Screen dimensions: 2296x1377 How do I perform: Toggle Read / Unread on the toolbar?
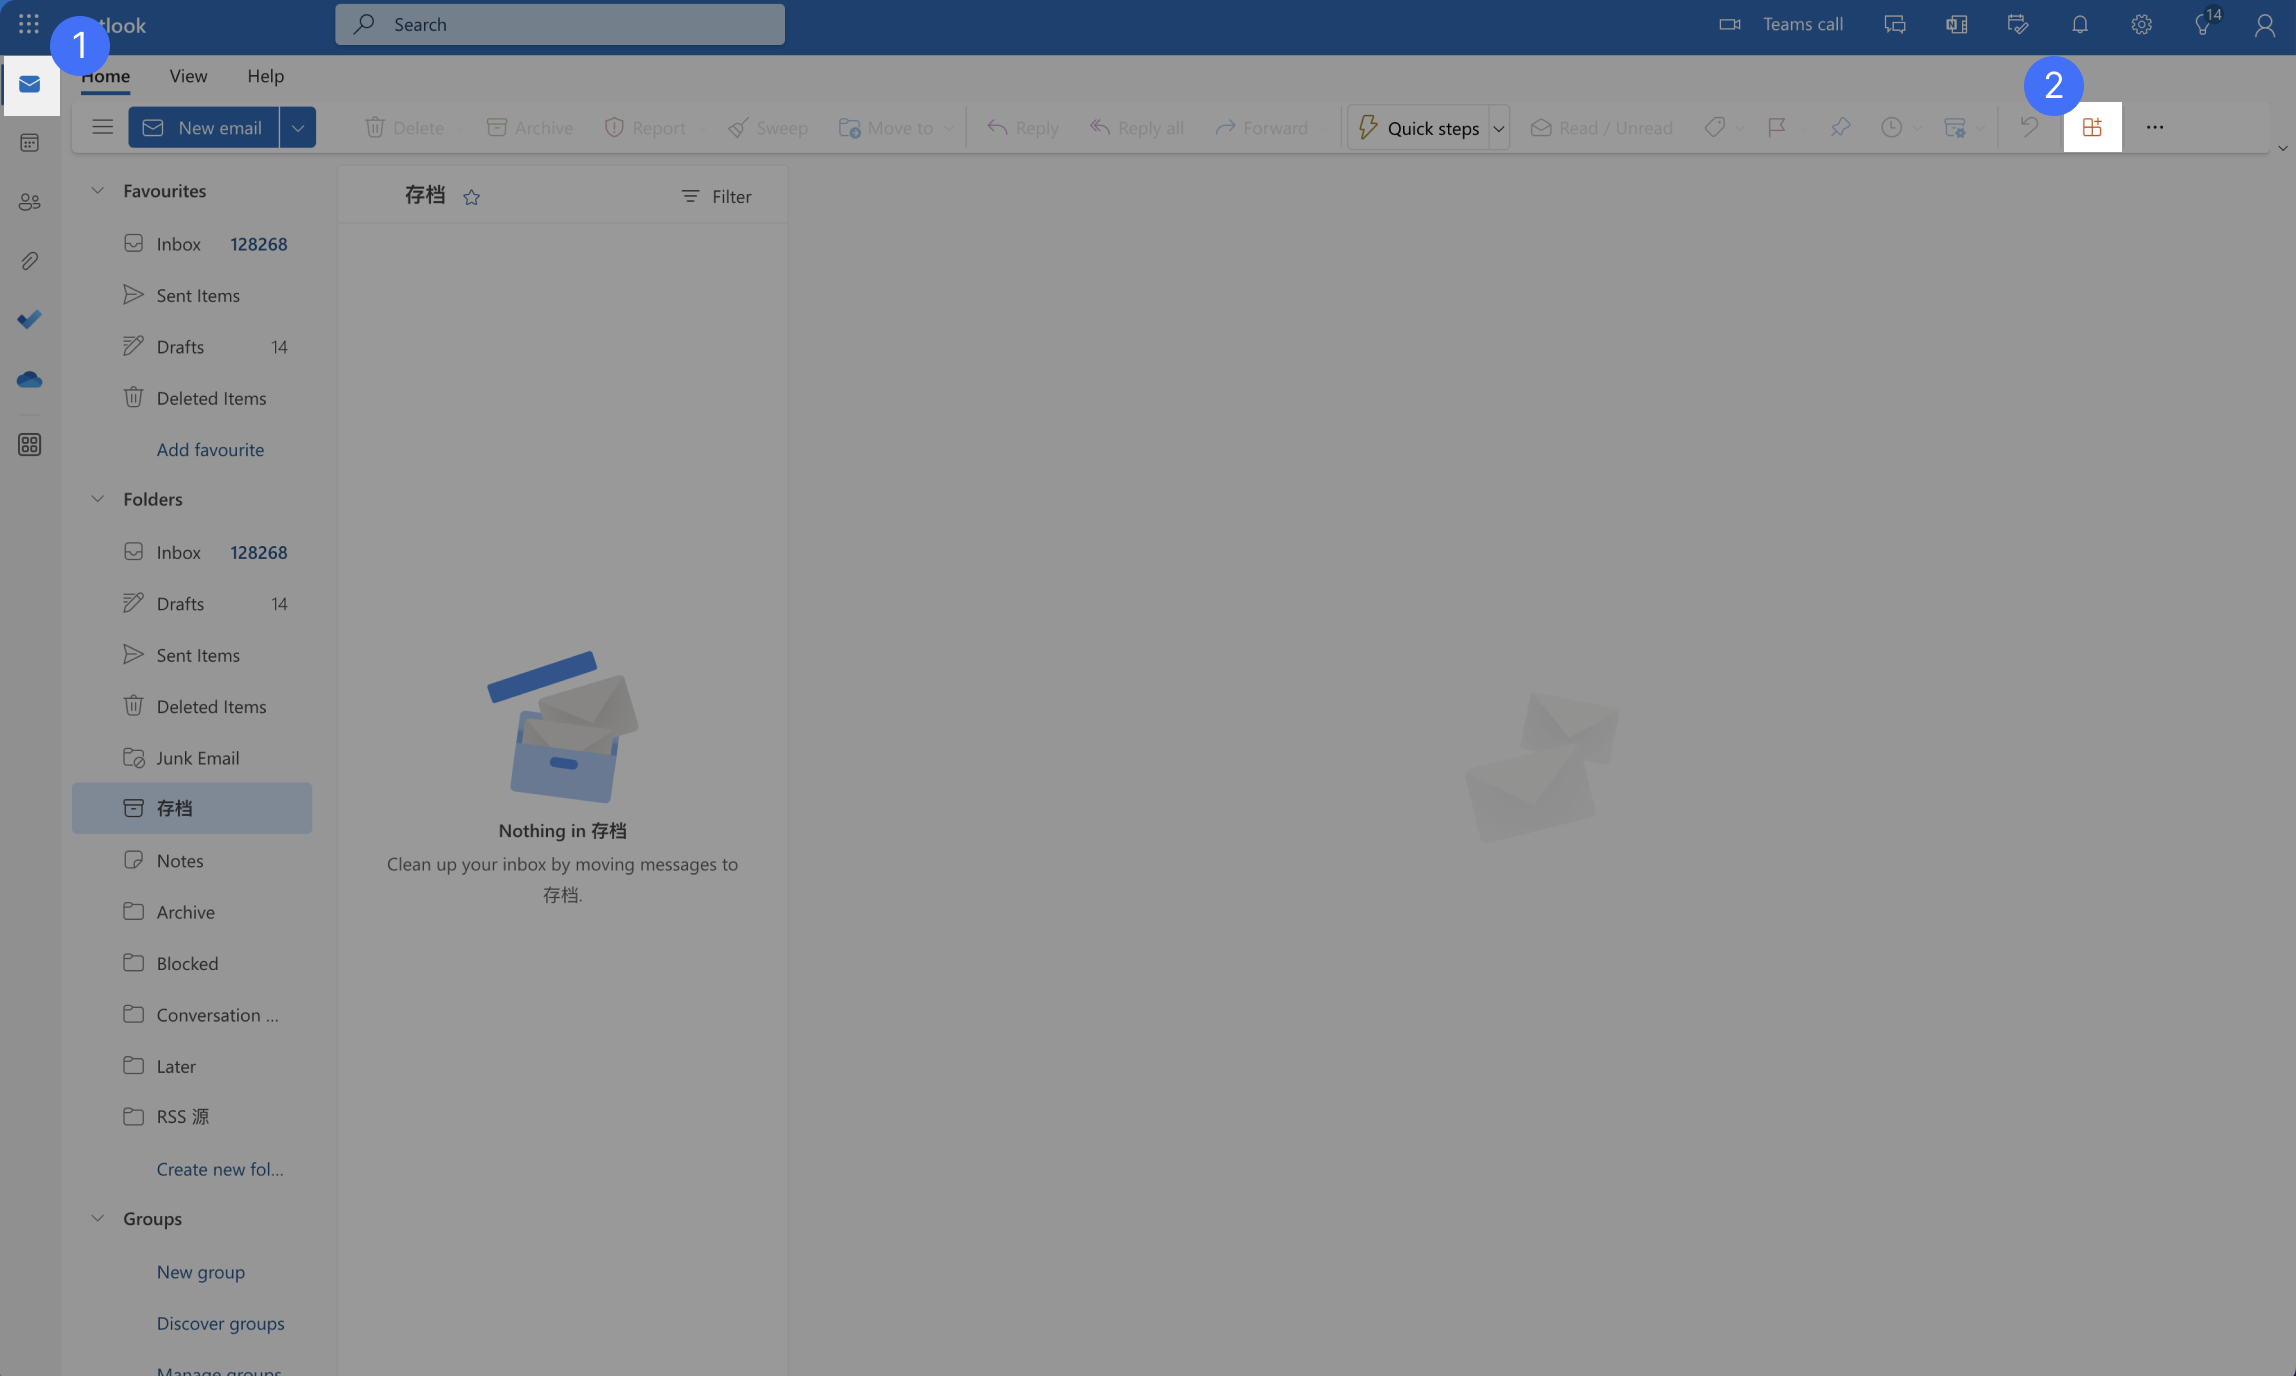(x=1600, y=127)
